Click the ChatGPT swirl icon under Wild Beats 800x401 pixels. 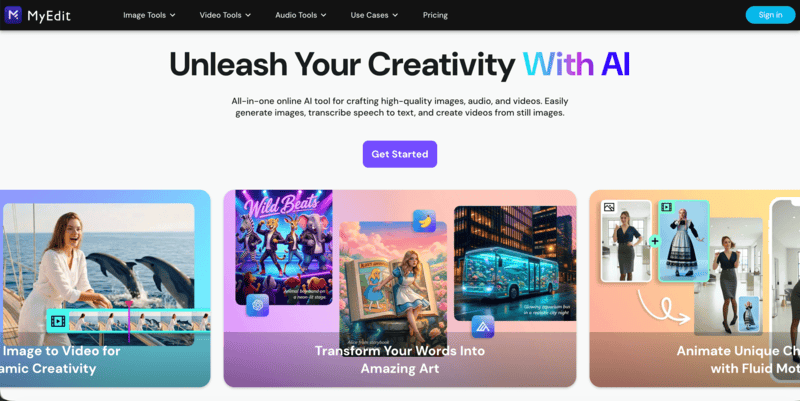pos(258,305)
